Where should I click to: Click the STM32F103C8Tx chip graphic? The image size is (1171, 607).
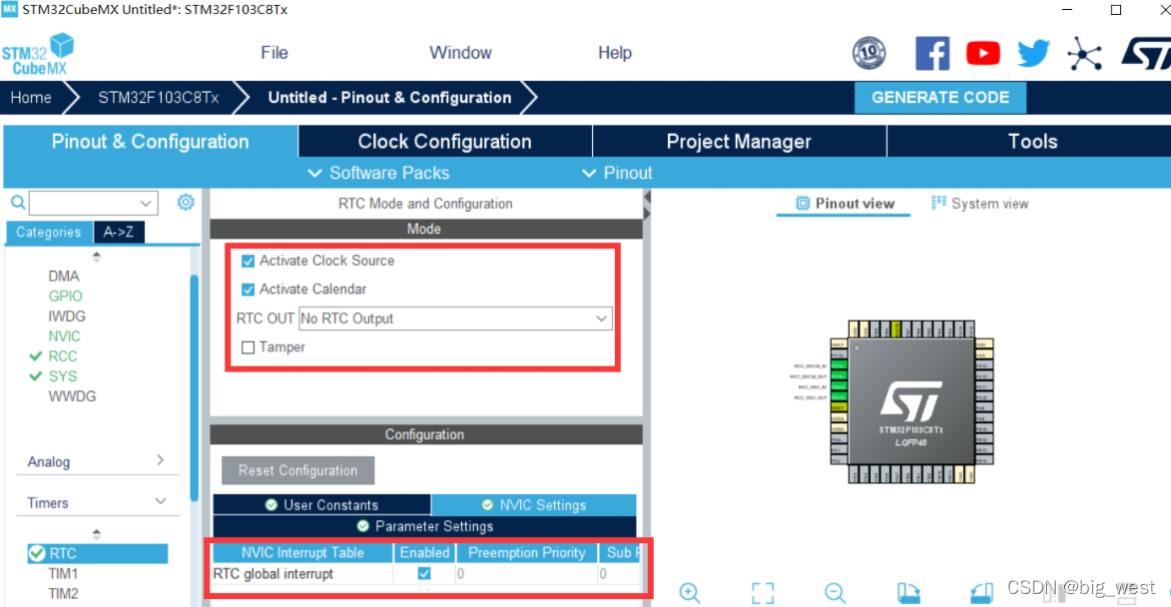coord(911,402)
